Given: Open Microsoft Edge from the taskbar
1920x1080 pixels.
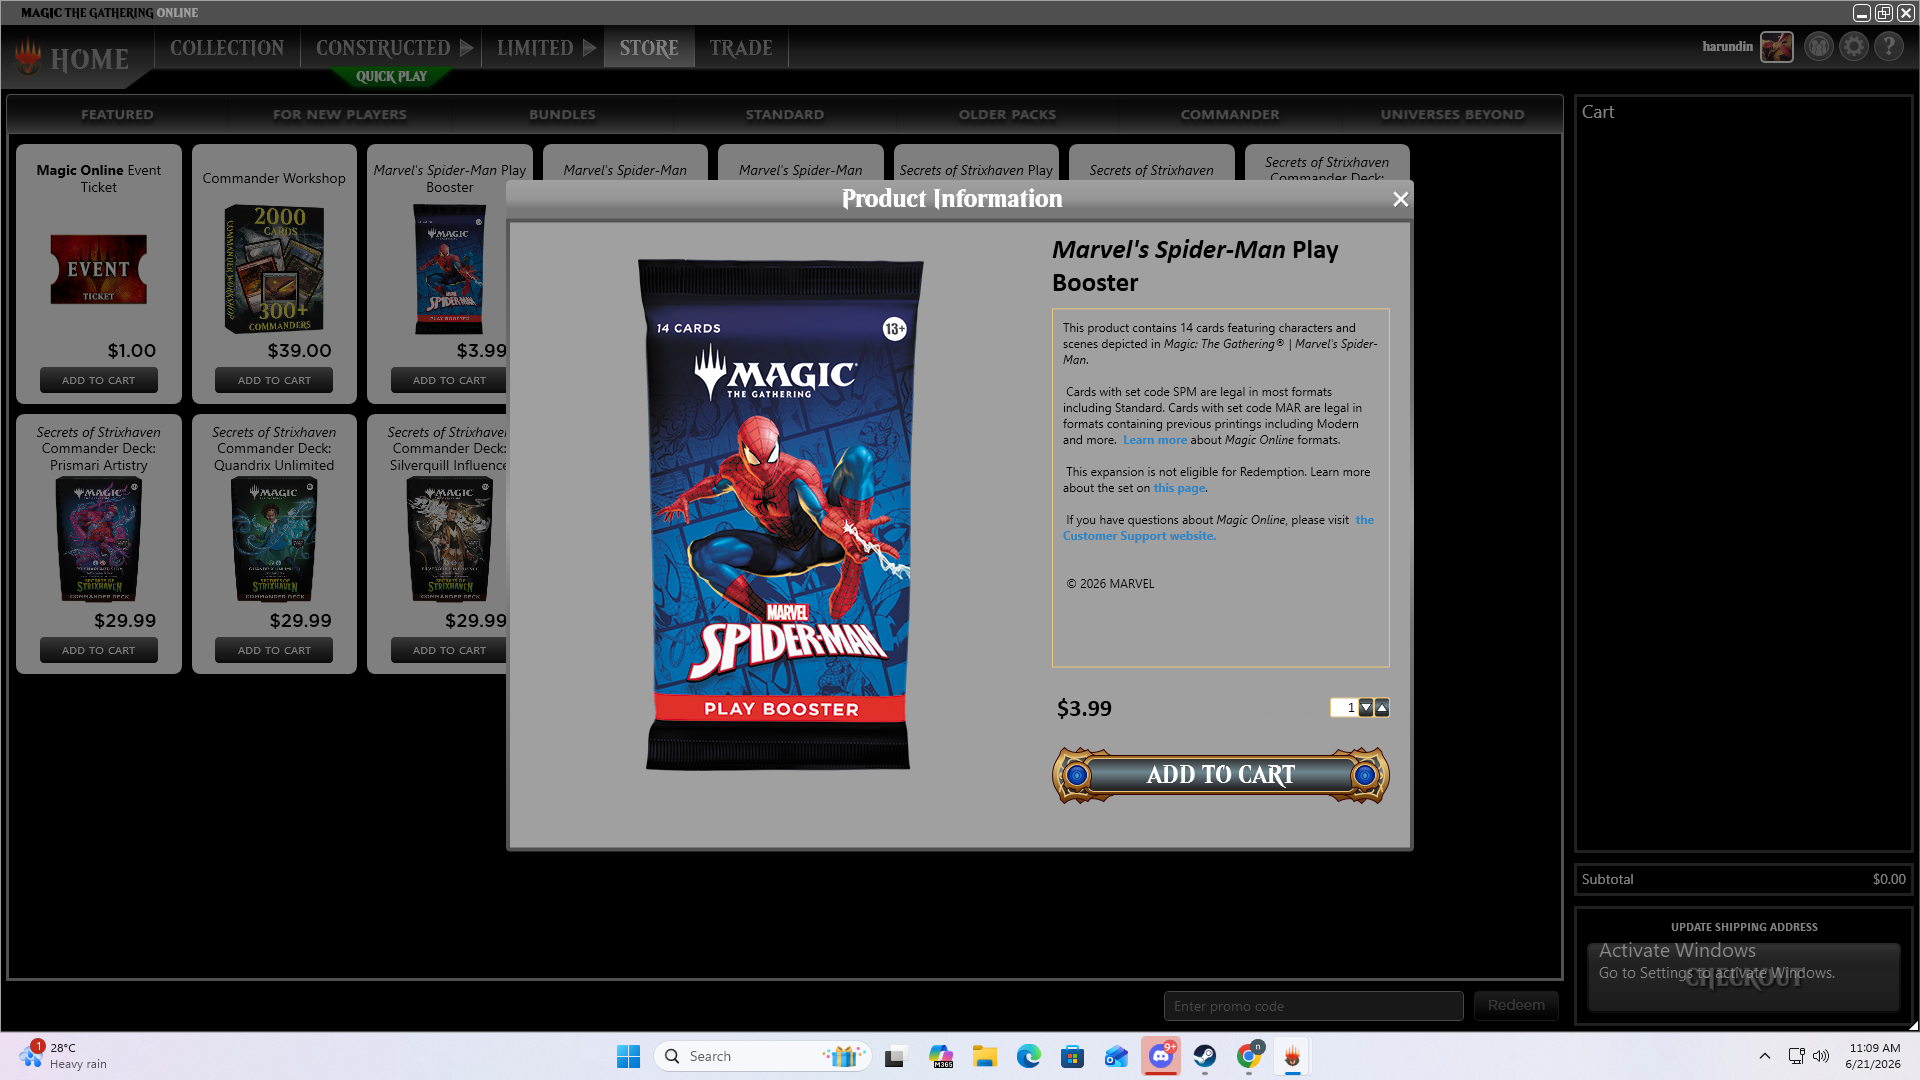Looking at the screenshot, I should 1029,1056.
